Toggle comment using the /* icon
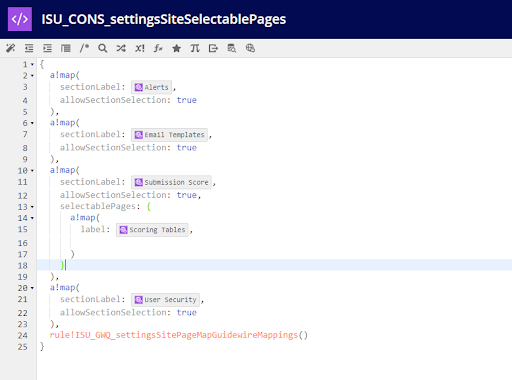 (84, 48)
